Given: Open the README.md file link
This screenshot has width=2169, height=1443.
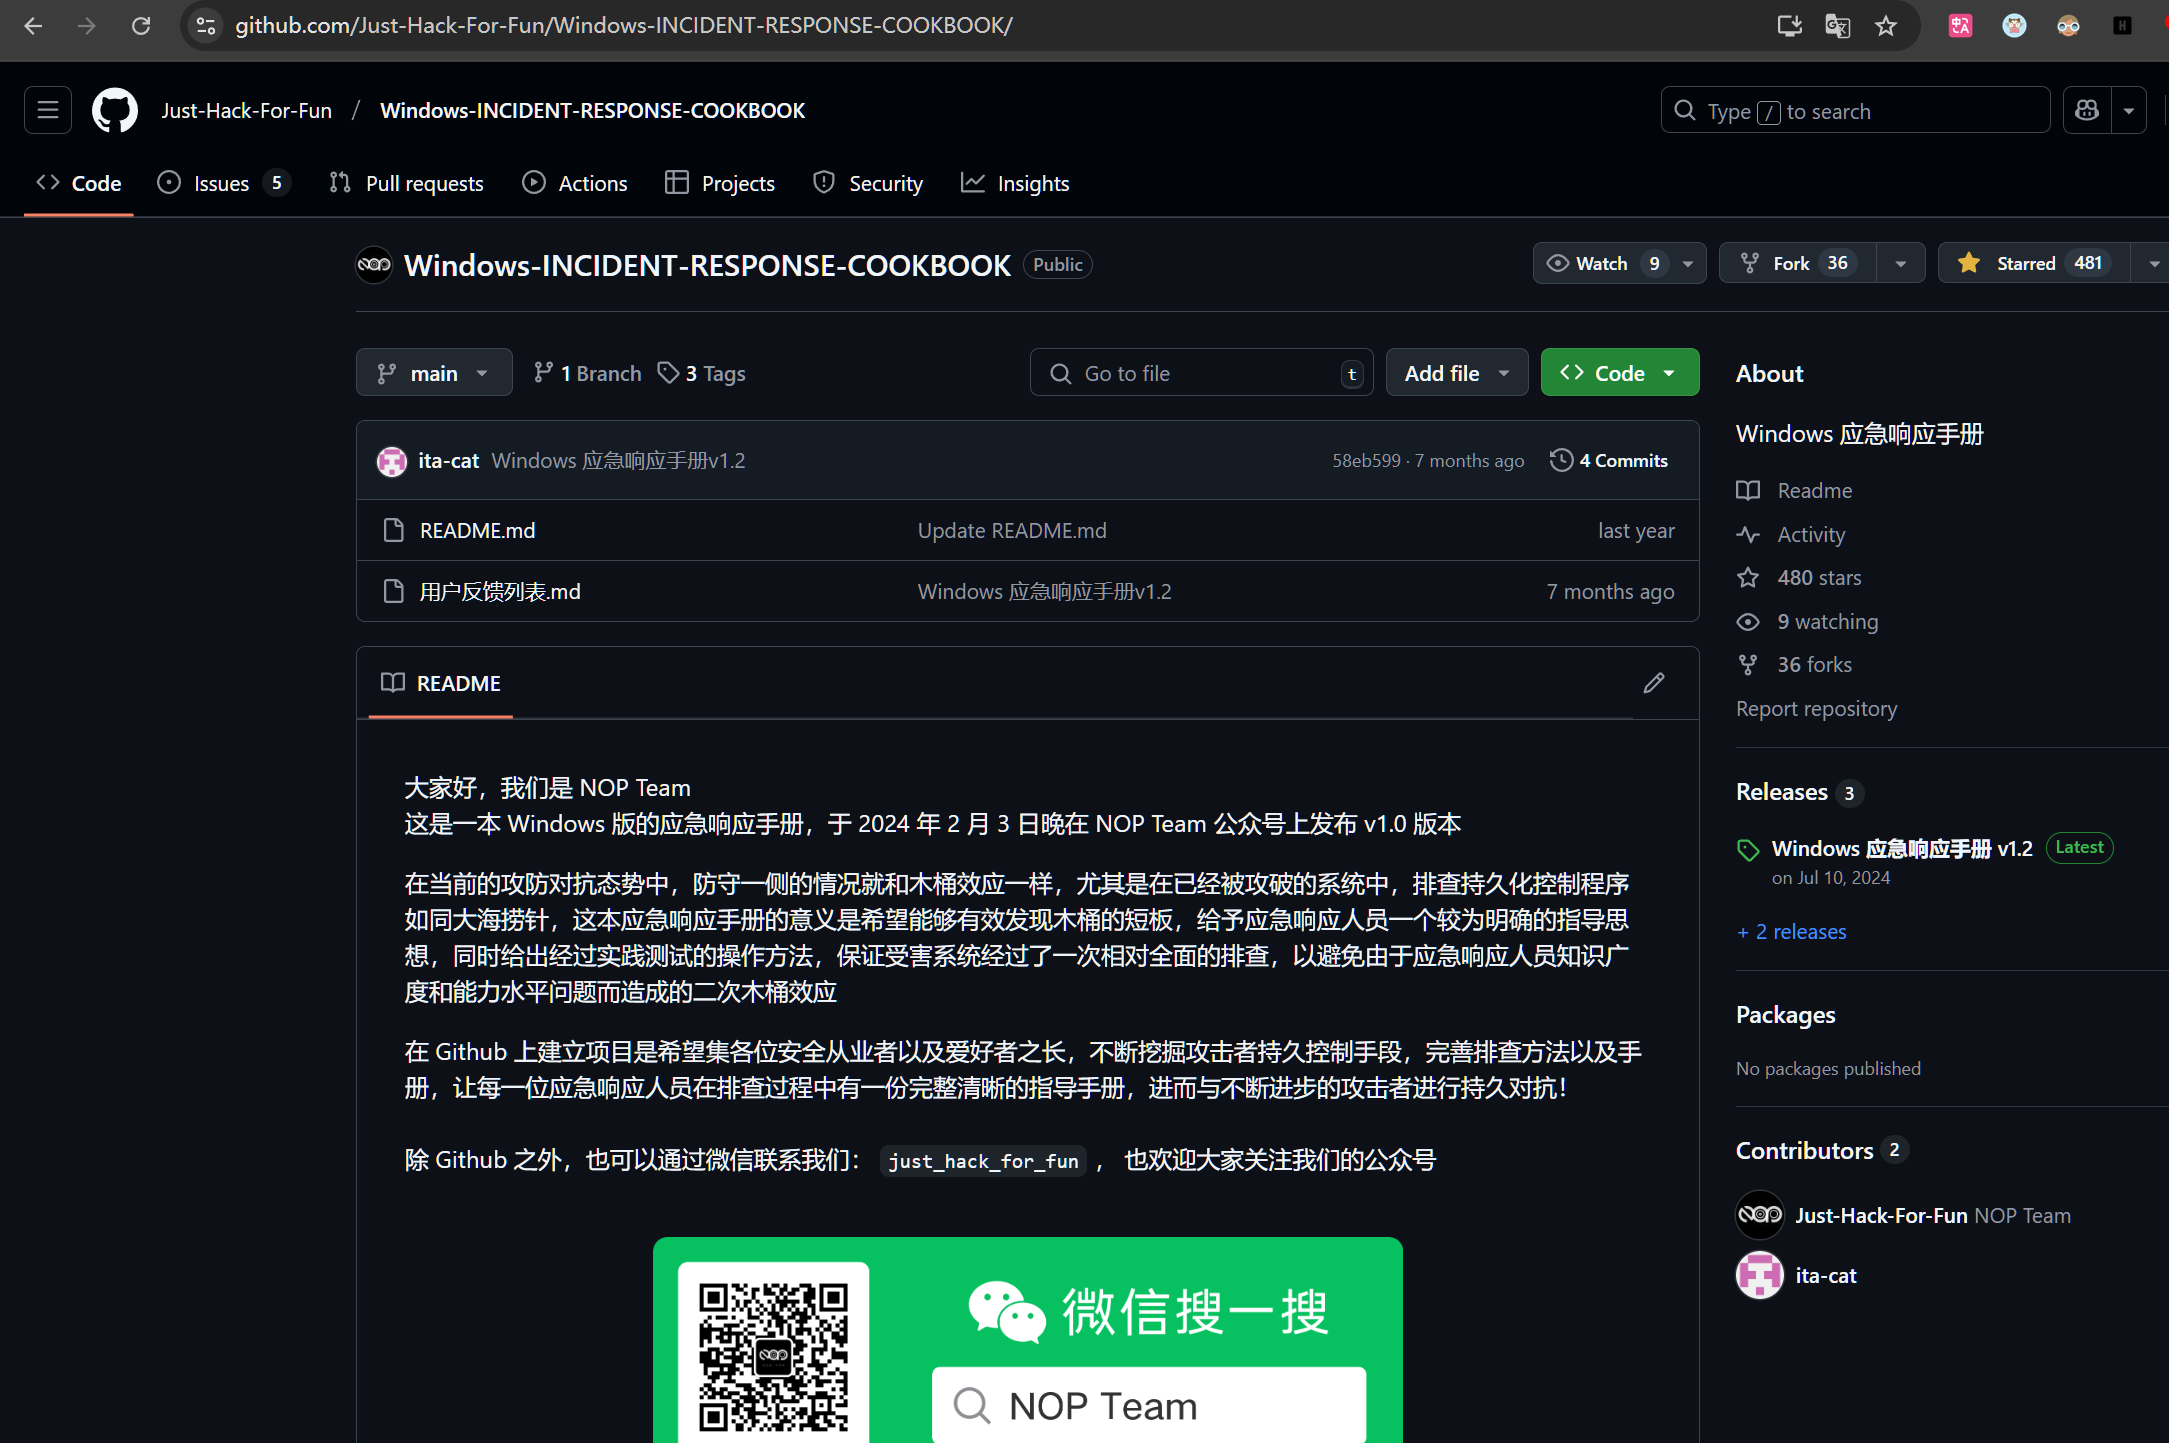Looking at the screenshot, I should (x=477, y=531).
